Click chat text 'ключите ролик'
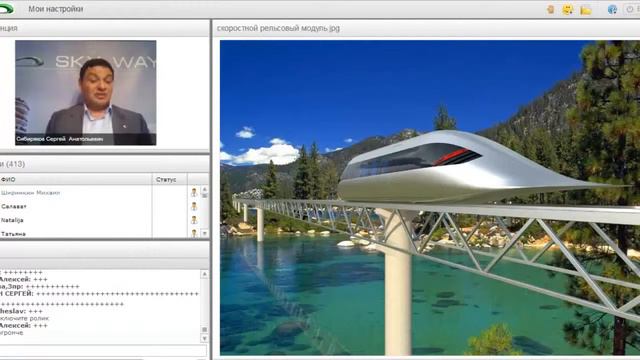This screenshot has height=360, width=640. click(x=24, y=318)
